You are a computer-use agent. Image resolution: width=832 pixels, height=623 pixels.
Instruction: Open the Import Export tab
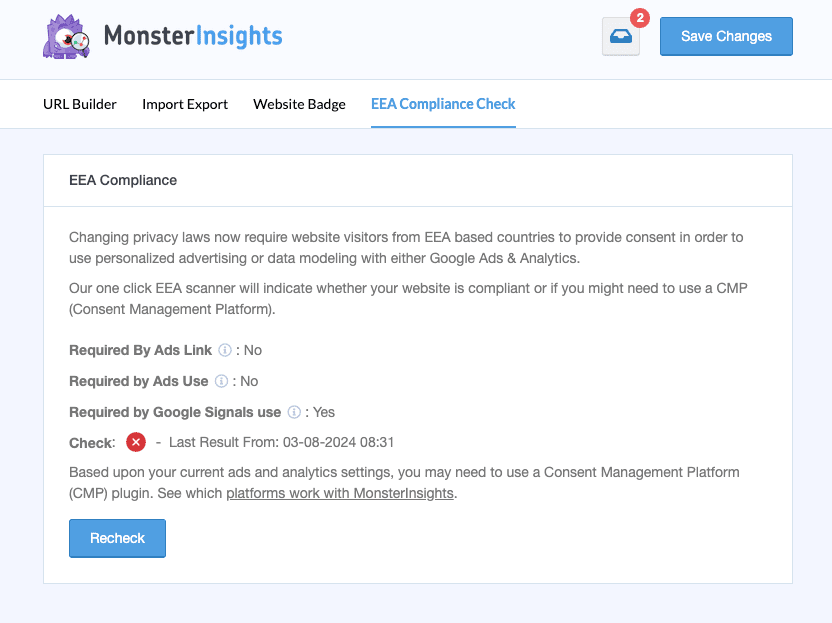[184, 104]
